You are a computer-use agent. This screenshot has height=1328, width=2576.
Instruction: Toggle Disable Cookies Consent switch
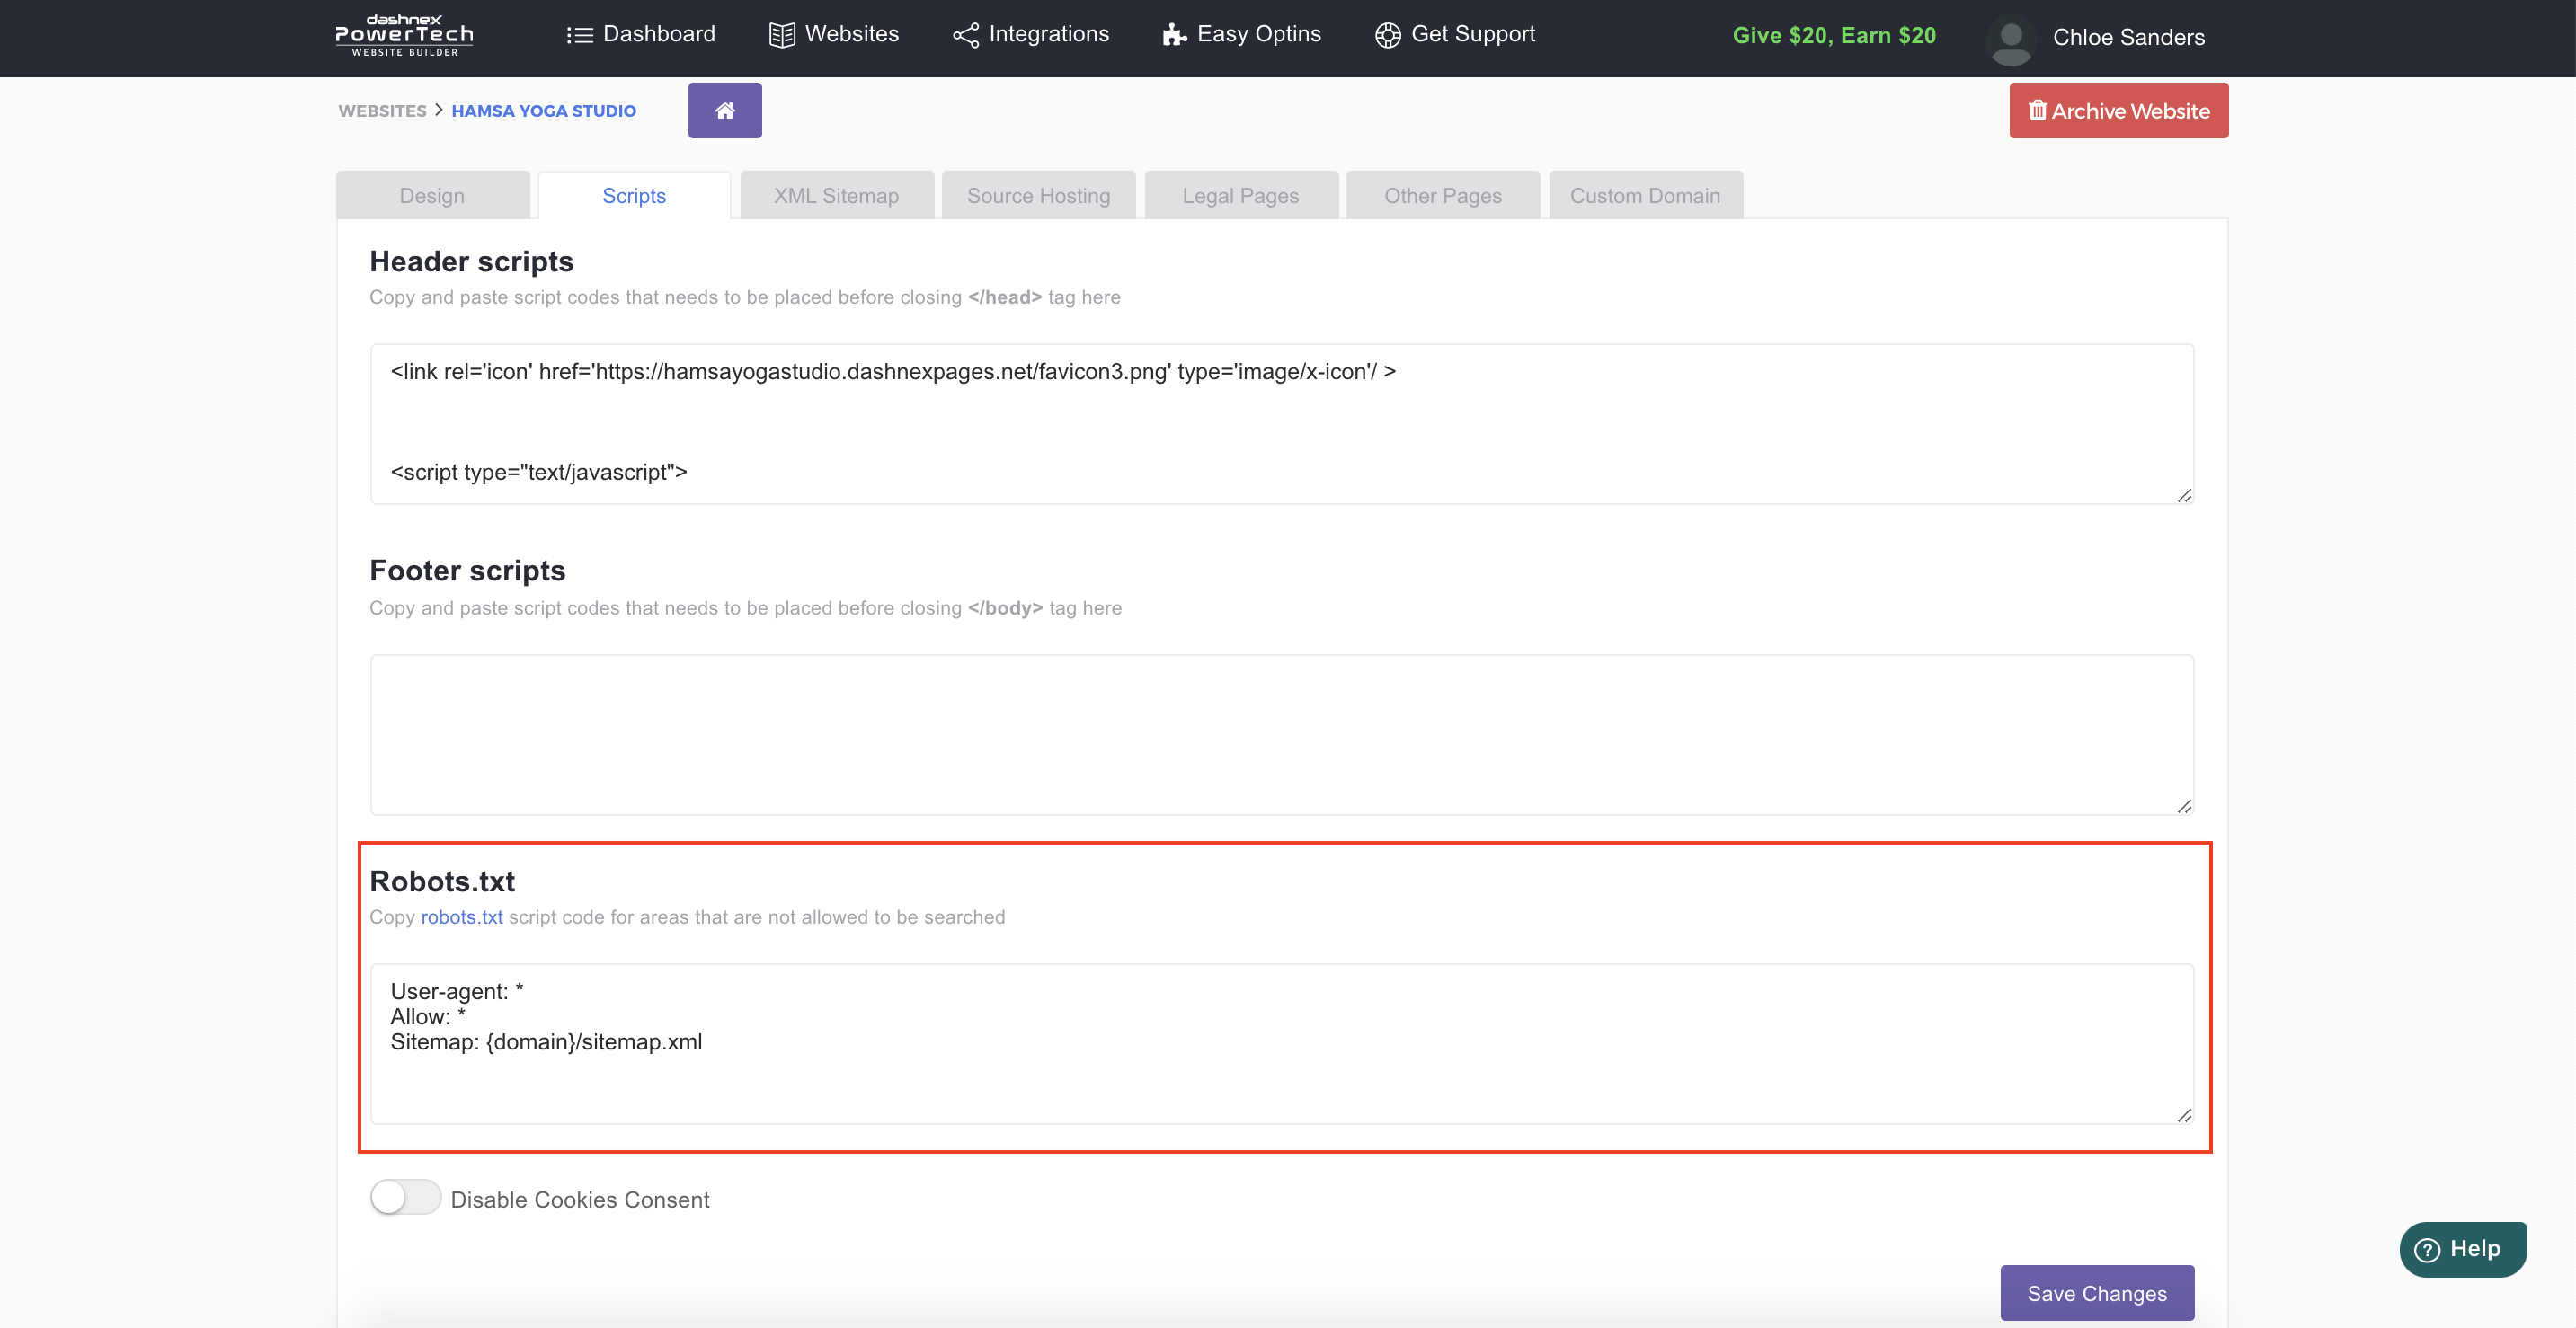tap(405, 1197)
